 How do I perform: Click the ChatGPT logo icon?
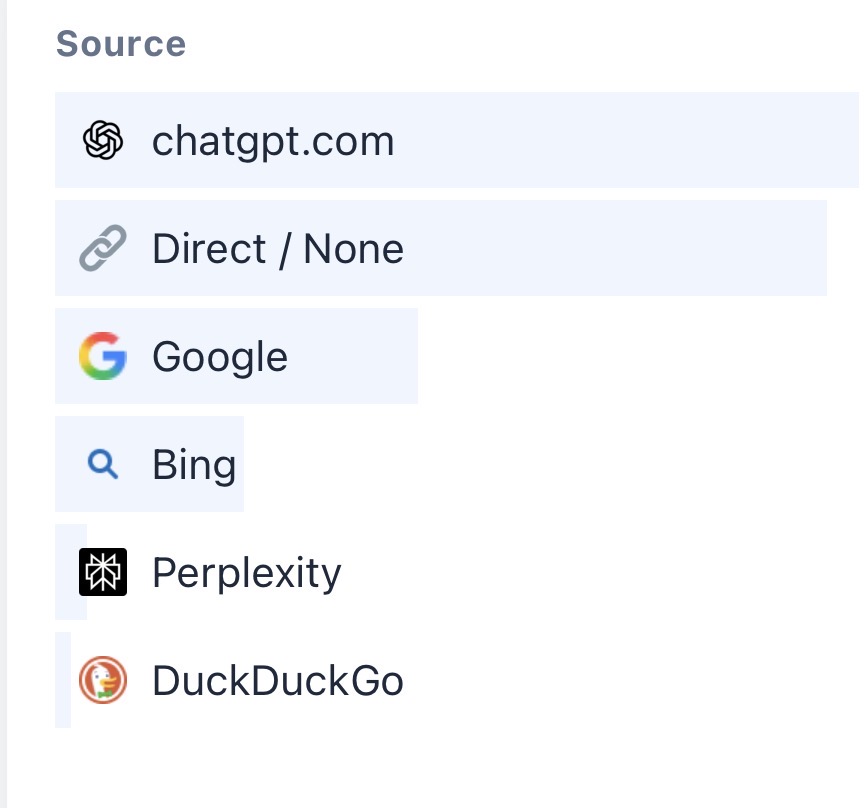pyautogui.click(x=103, y=140)
